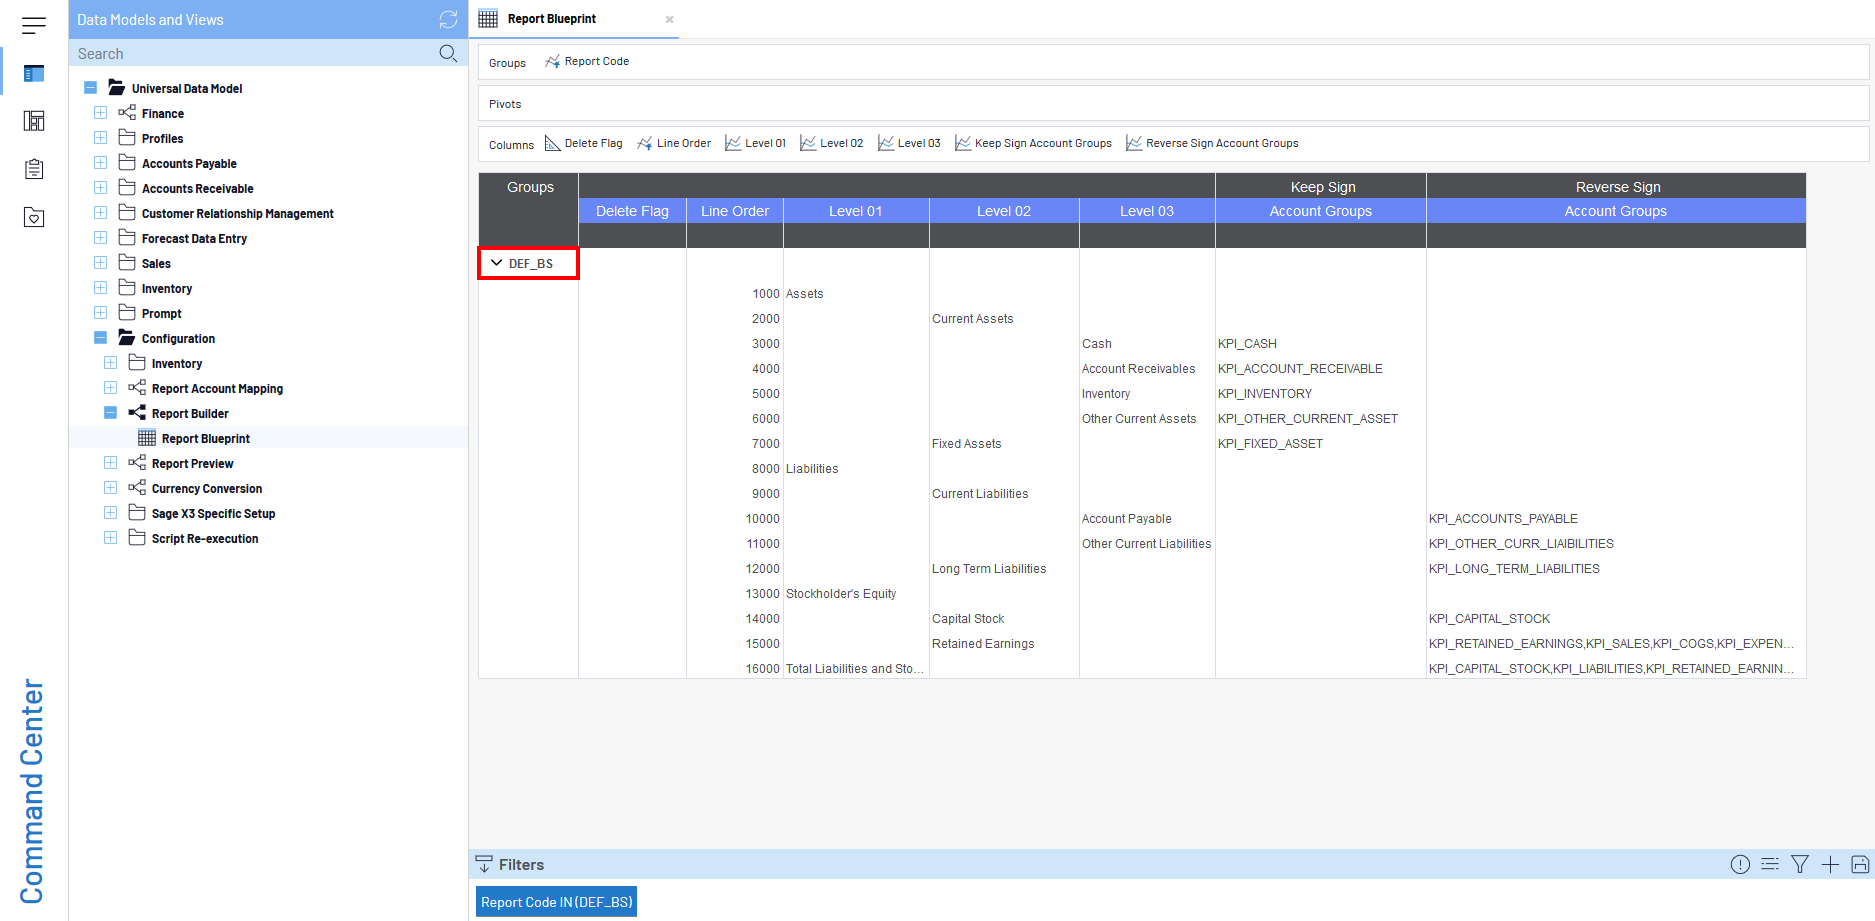This screenshot has height=921, width=1875.
Task: Expand the Accounts Payable folder
Action: [x=101, y=163]
